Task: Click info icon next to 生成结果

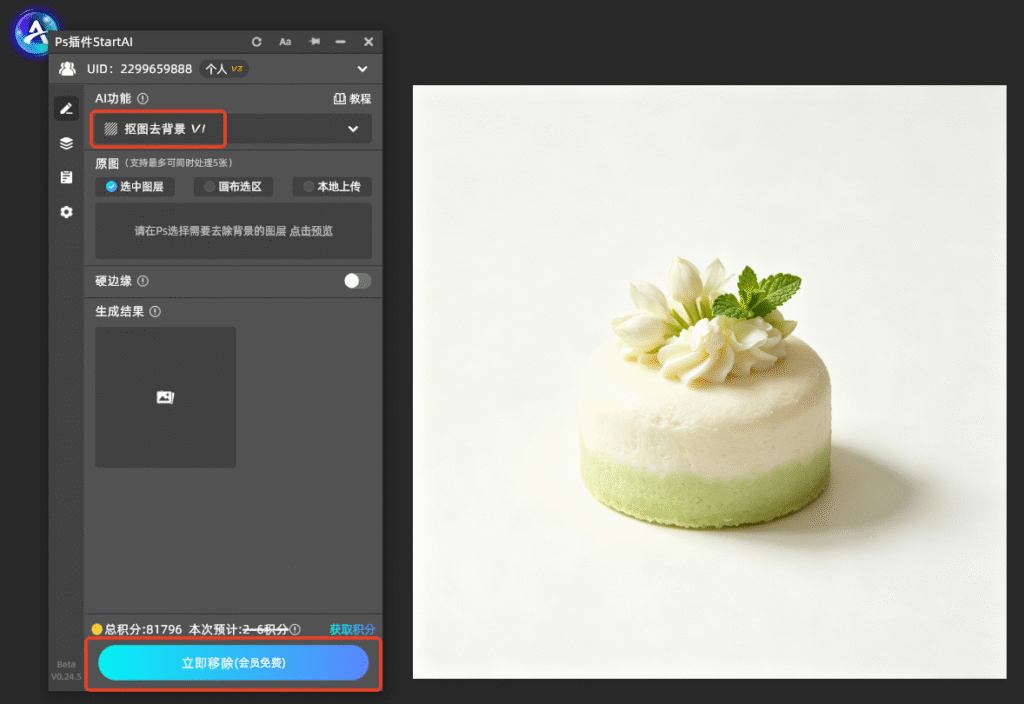Action: (x=155, y=312)
